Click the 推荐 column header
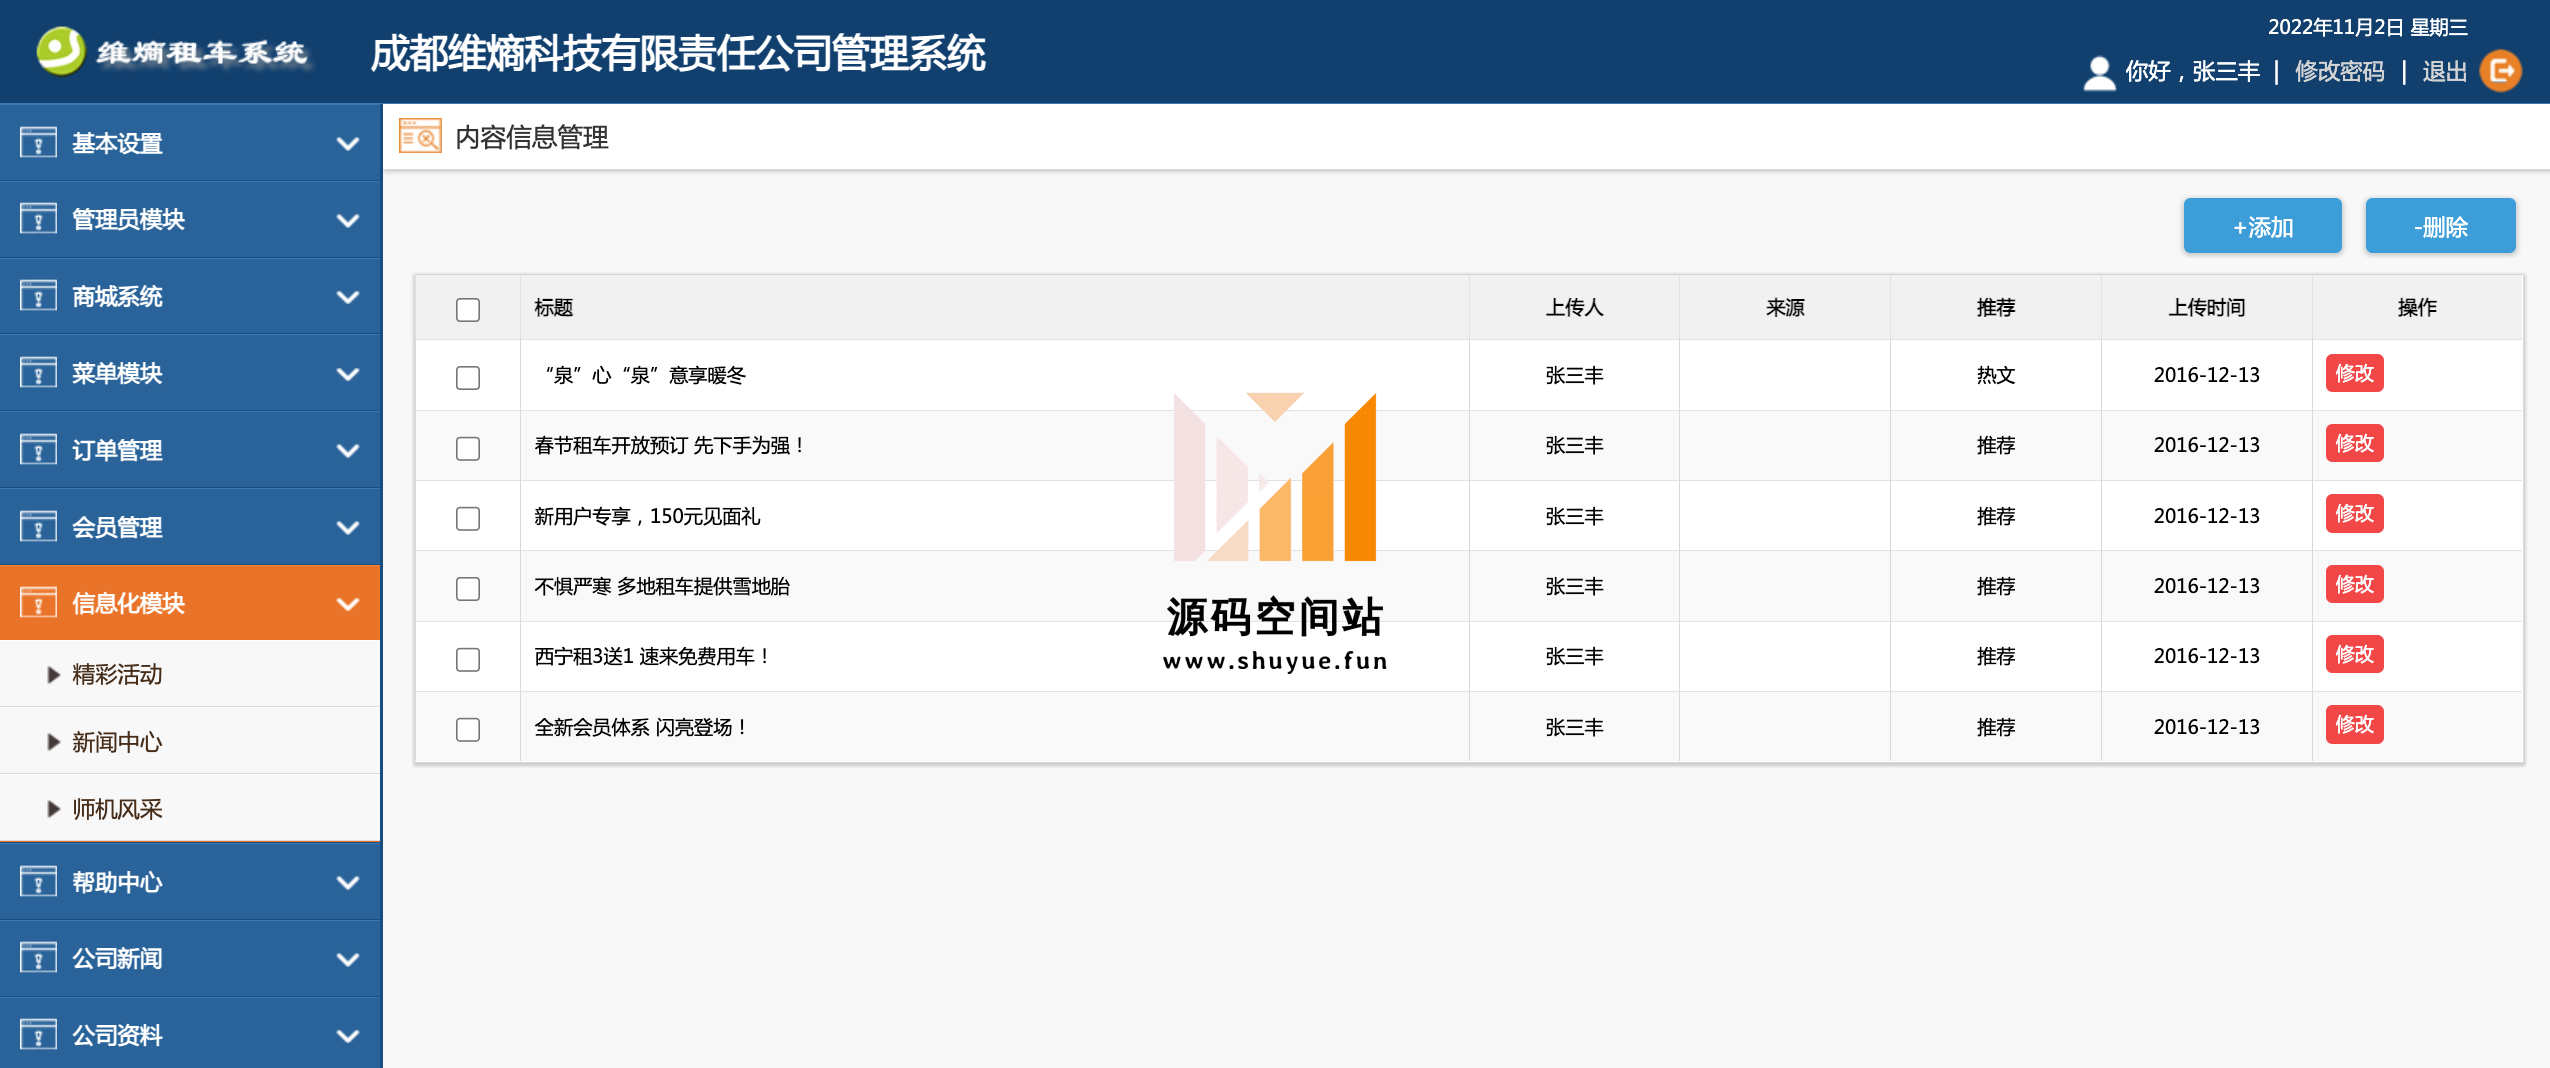2550x1068 pixels. coord(1995,307)
